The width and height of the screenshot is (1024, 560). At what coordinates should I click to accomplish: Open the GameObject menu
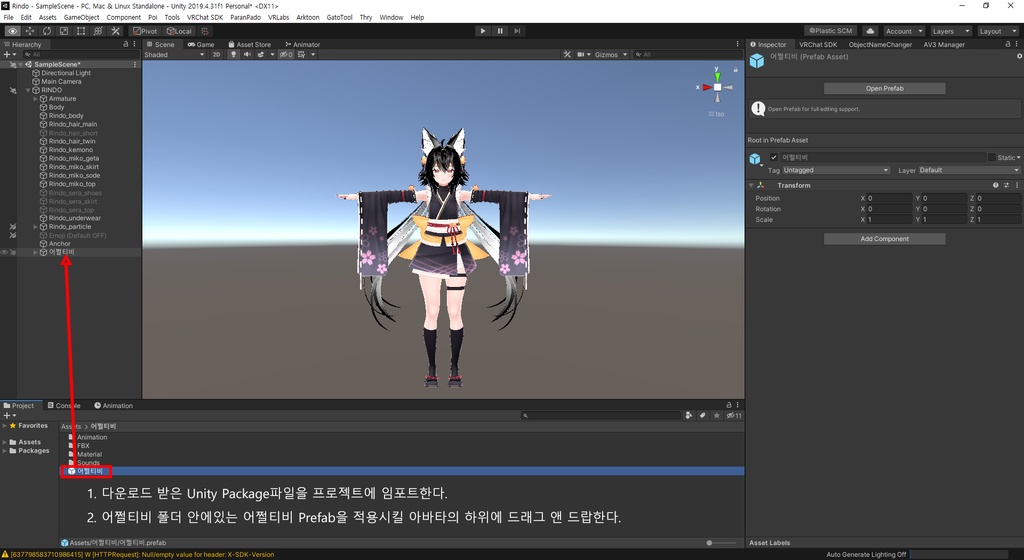pyautogui.click(x=81, y=17)
